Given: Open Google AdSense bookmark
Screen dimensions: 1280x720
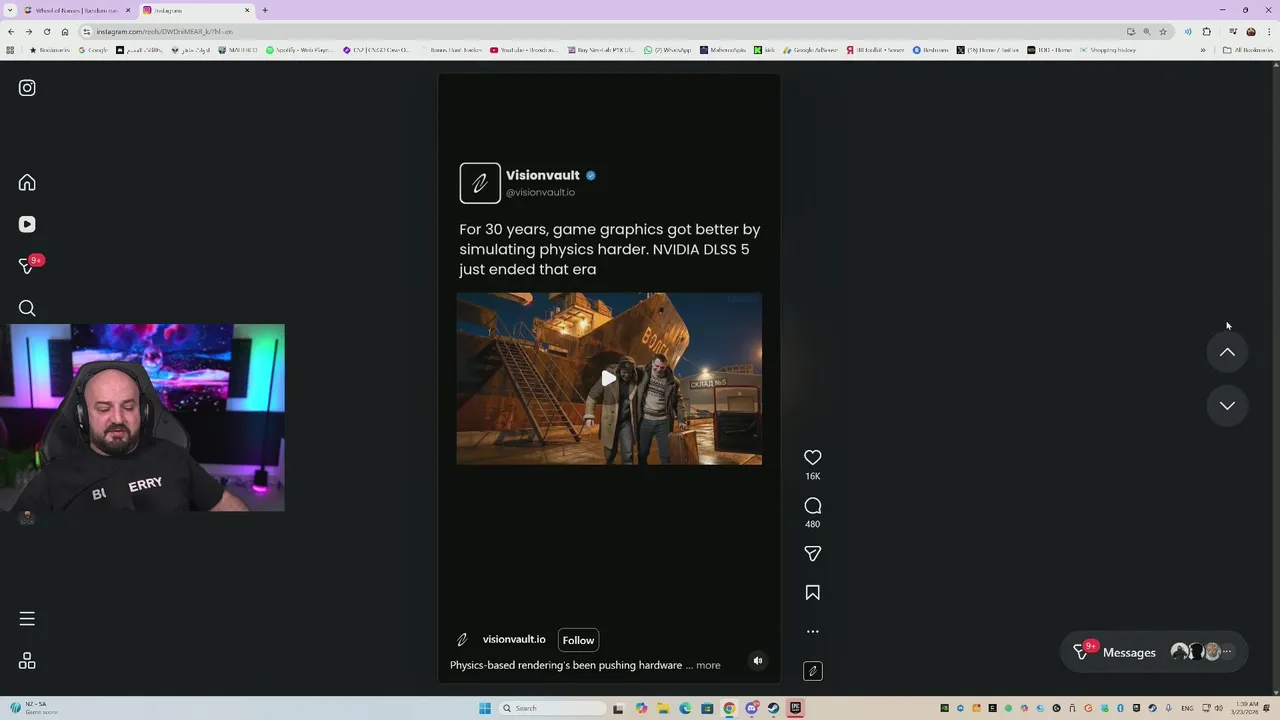Looking at the screenshot, I should [x=810, y=49].
